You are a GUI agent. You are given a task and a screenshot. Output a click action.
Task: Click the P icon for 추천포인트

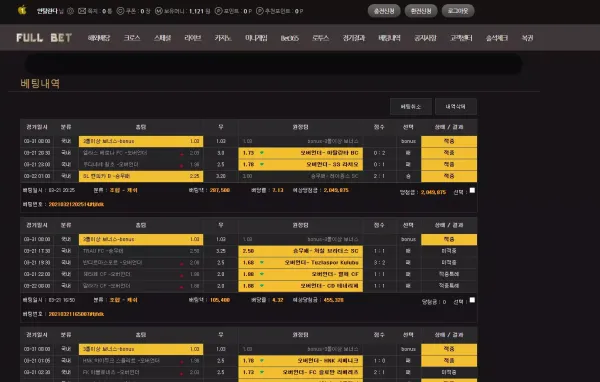259,11
